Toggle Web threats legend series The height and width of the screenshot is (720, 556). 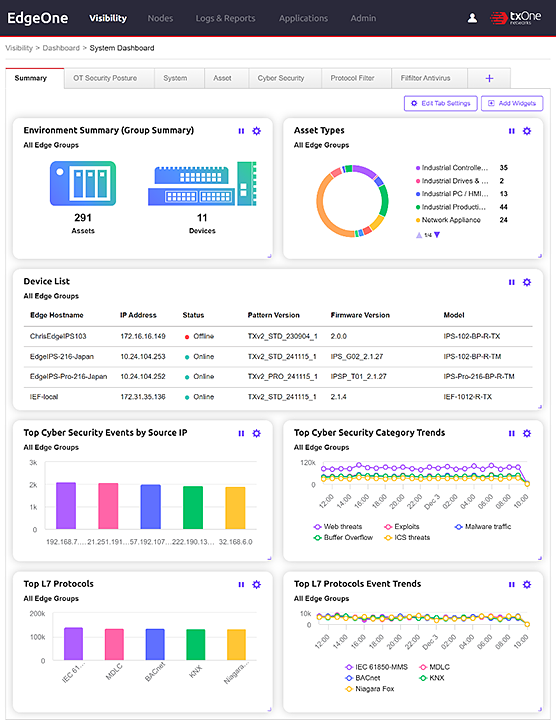(338, 527)
